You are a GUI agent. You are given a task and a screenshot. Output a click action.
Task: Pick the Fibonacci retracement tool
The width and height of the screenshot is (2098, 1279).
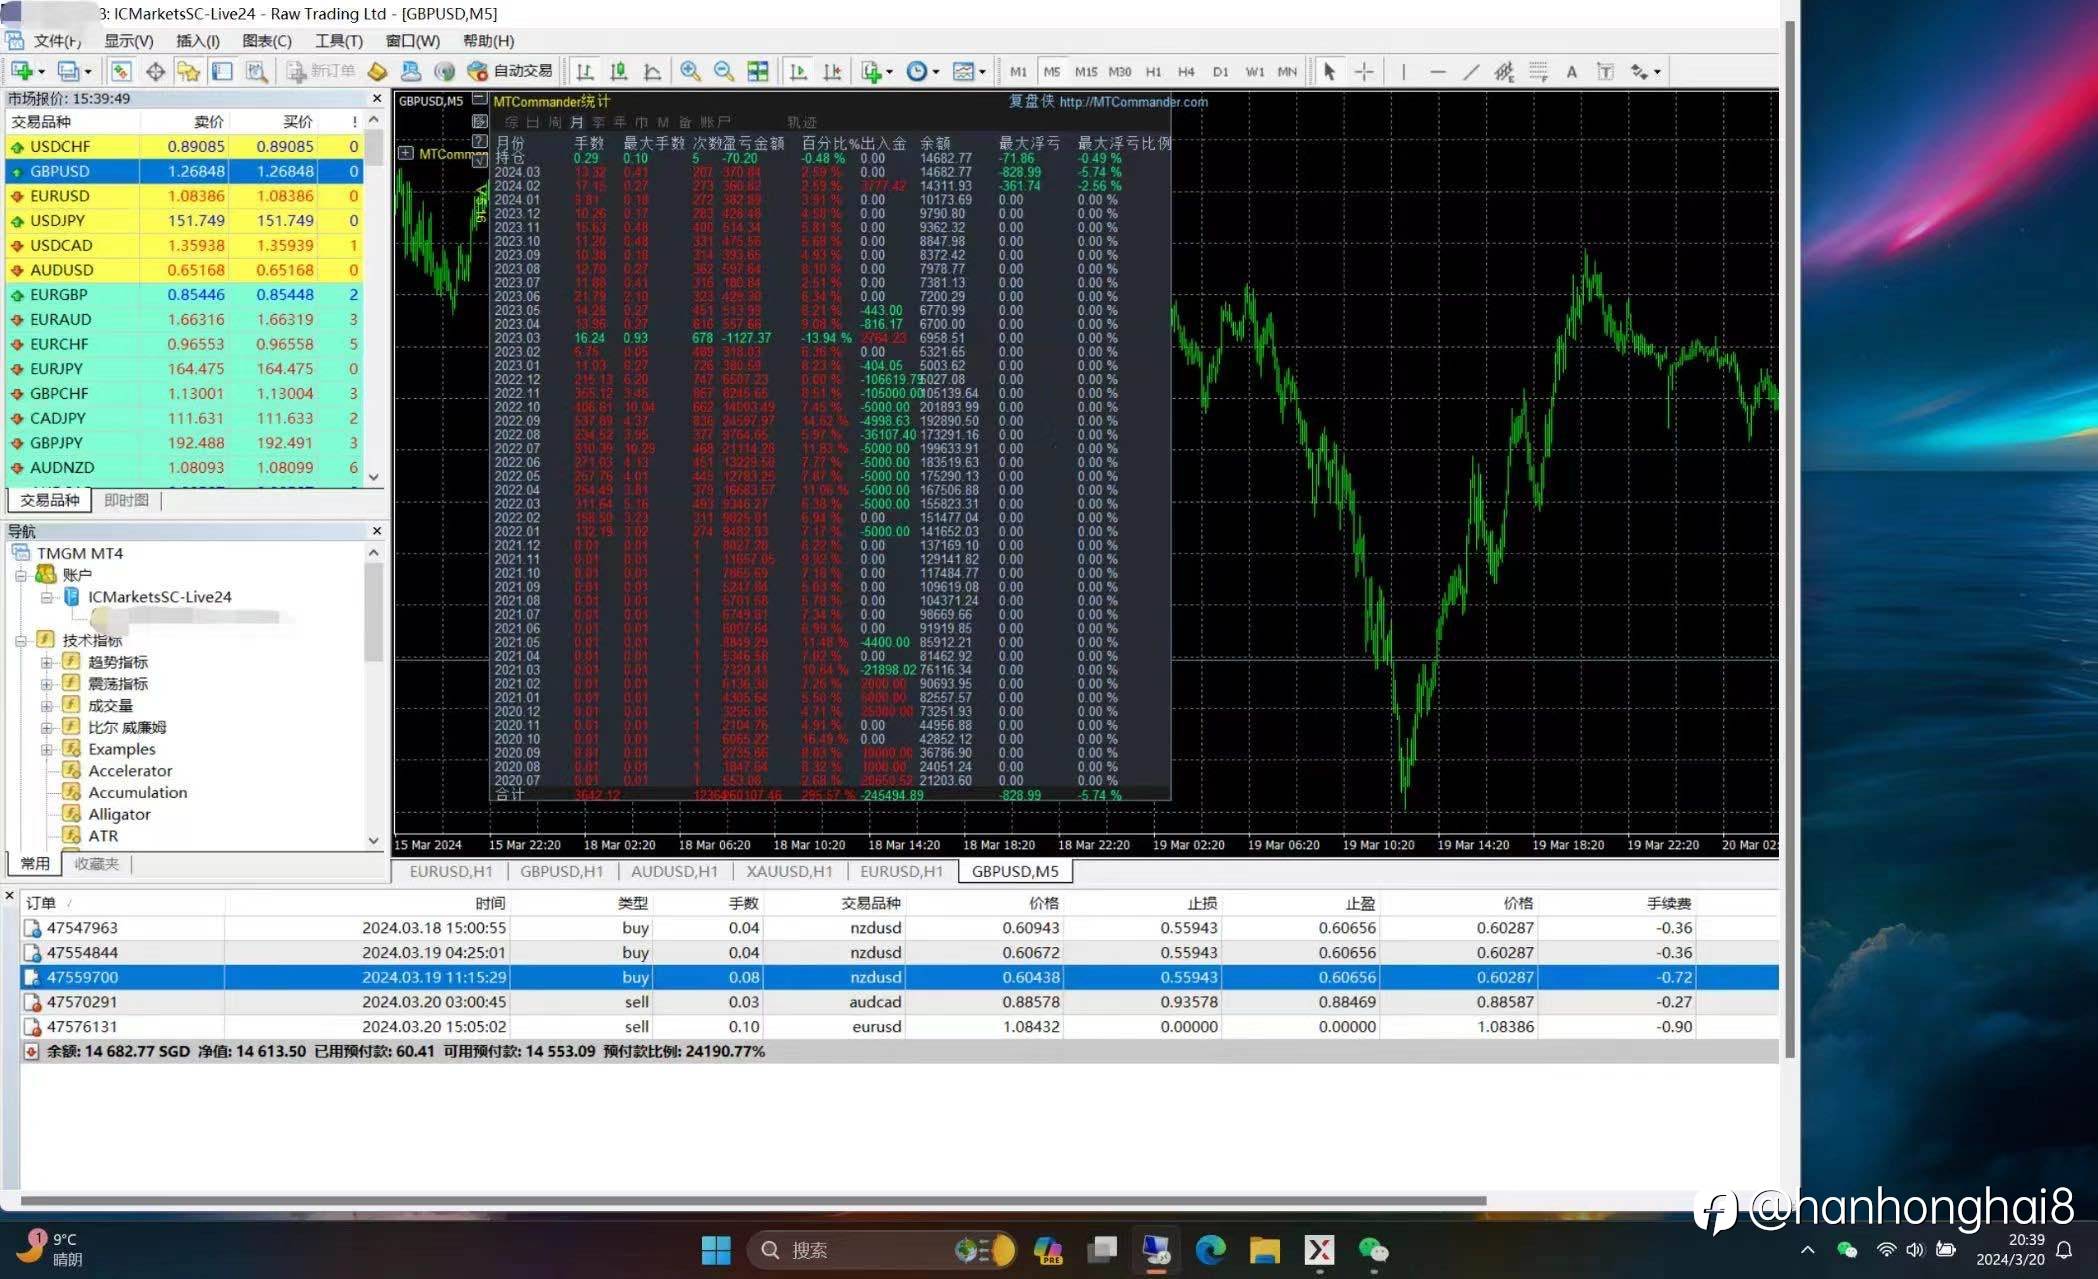point(1538,71)
